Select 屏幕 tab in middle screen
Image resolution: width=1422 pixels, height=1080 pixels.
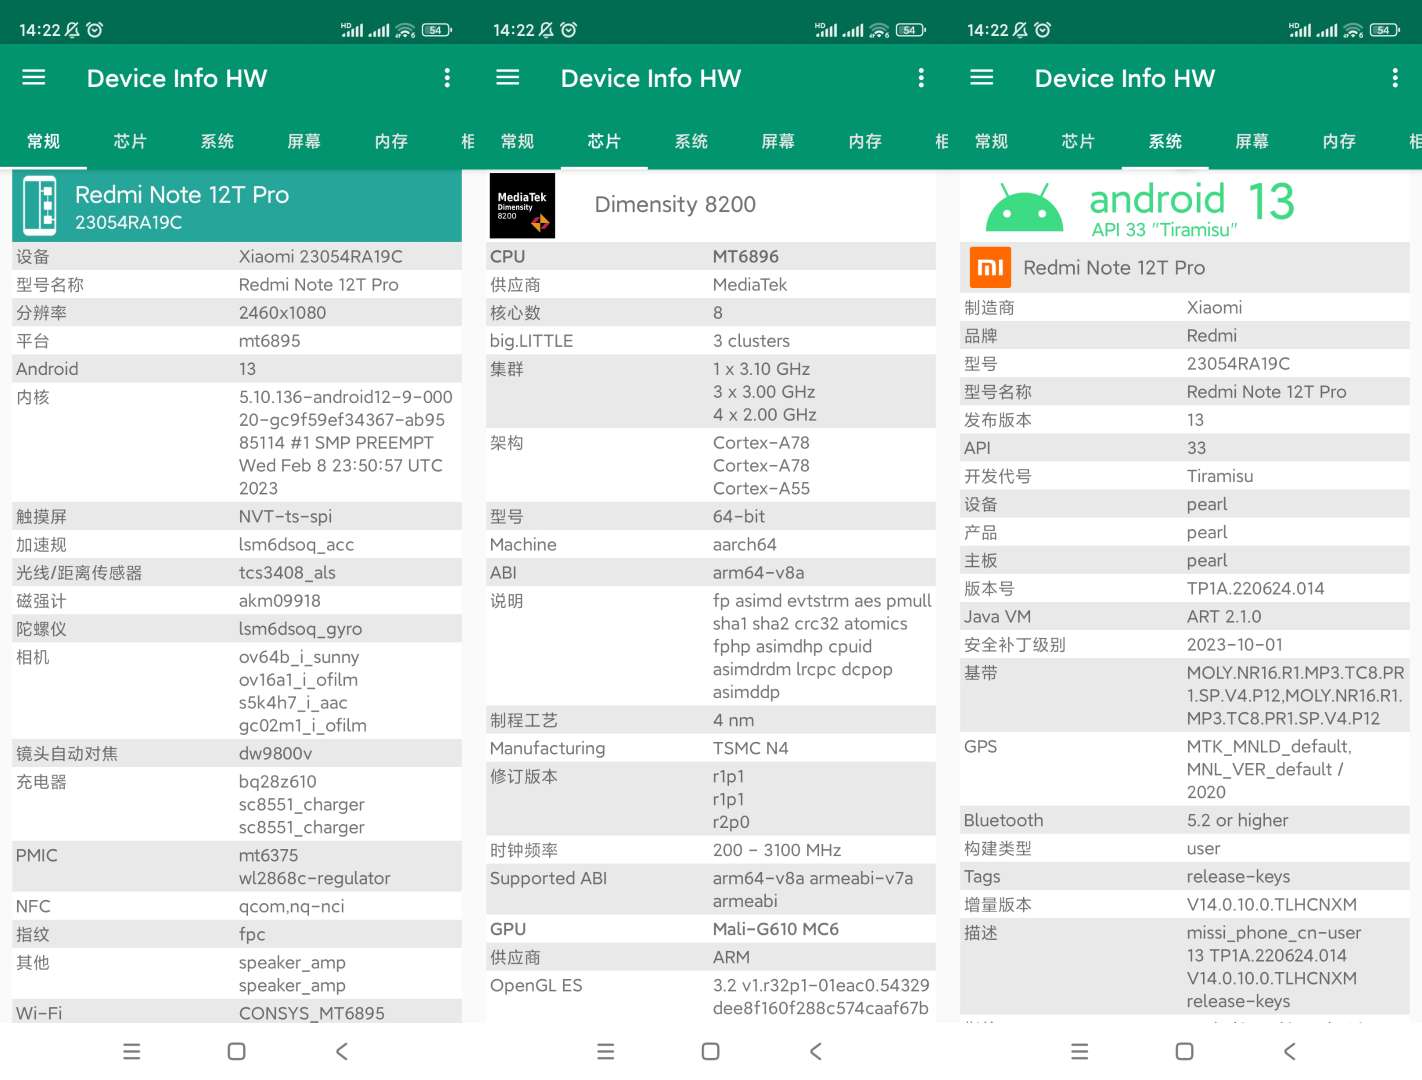pos(778,141)
